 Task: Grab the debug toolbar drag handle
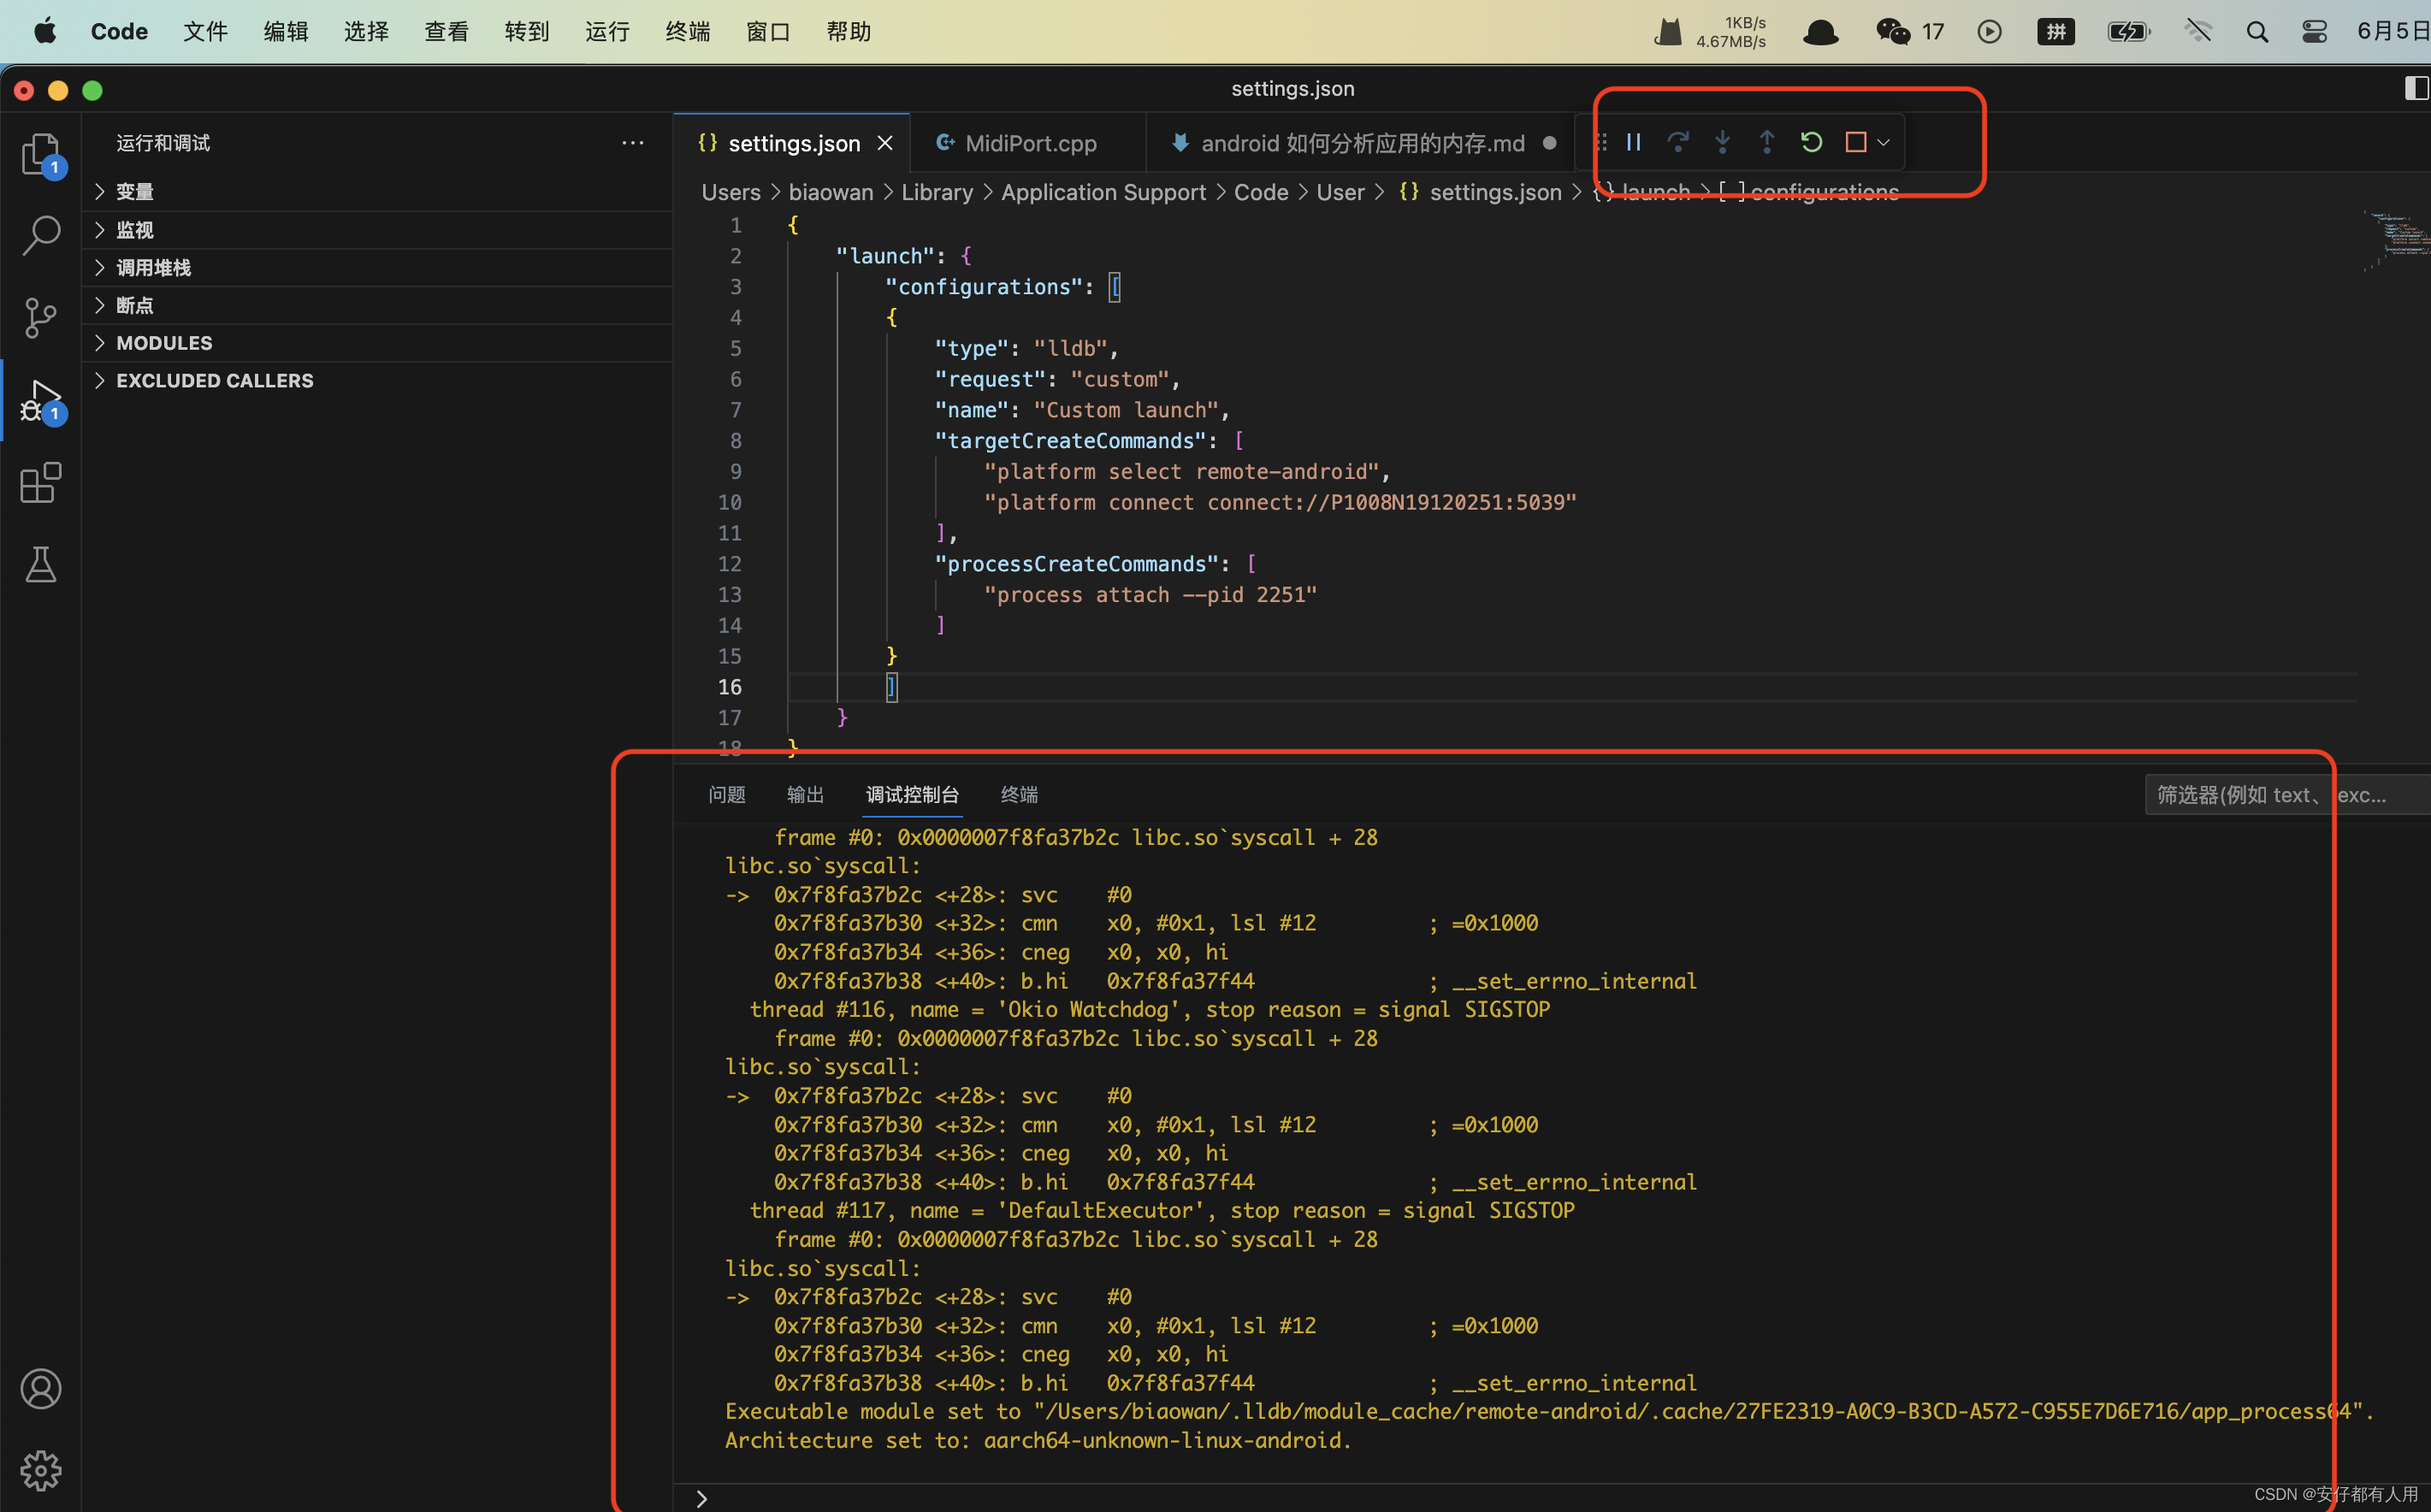coord(1600,142)
